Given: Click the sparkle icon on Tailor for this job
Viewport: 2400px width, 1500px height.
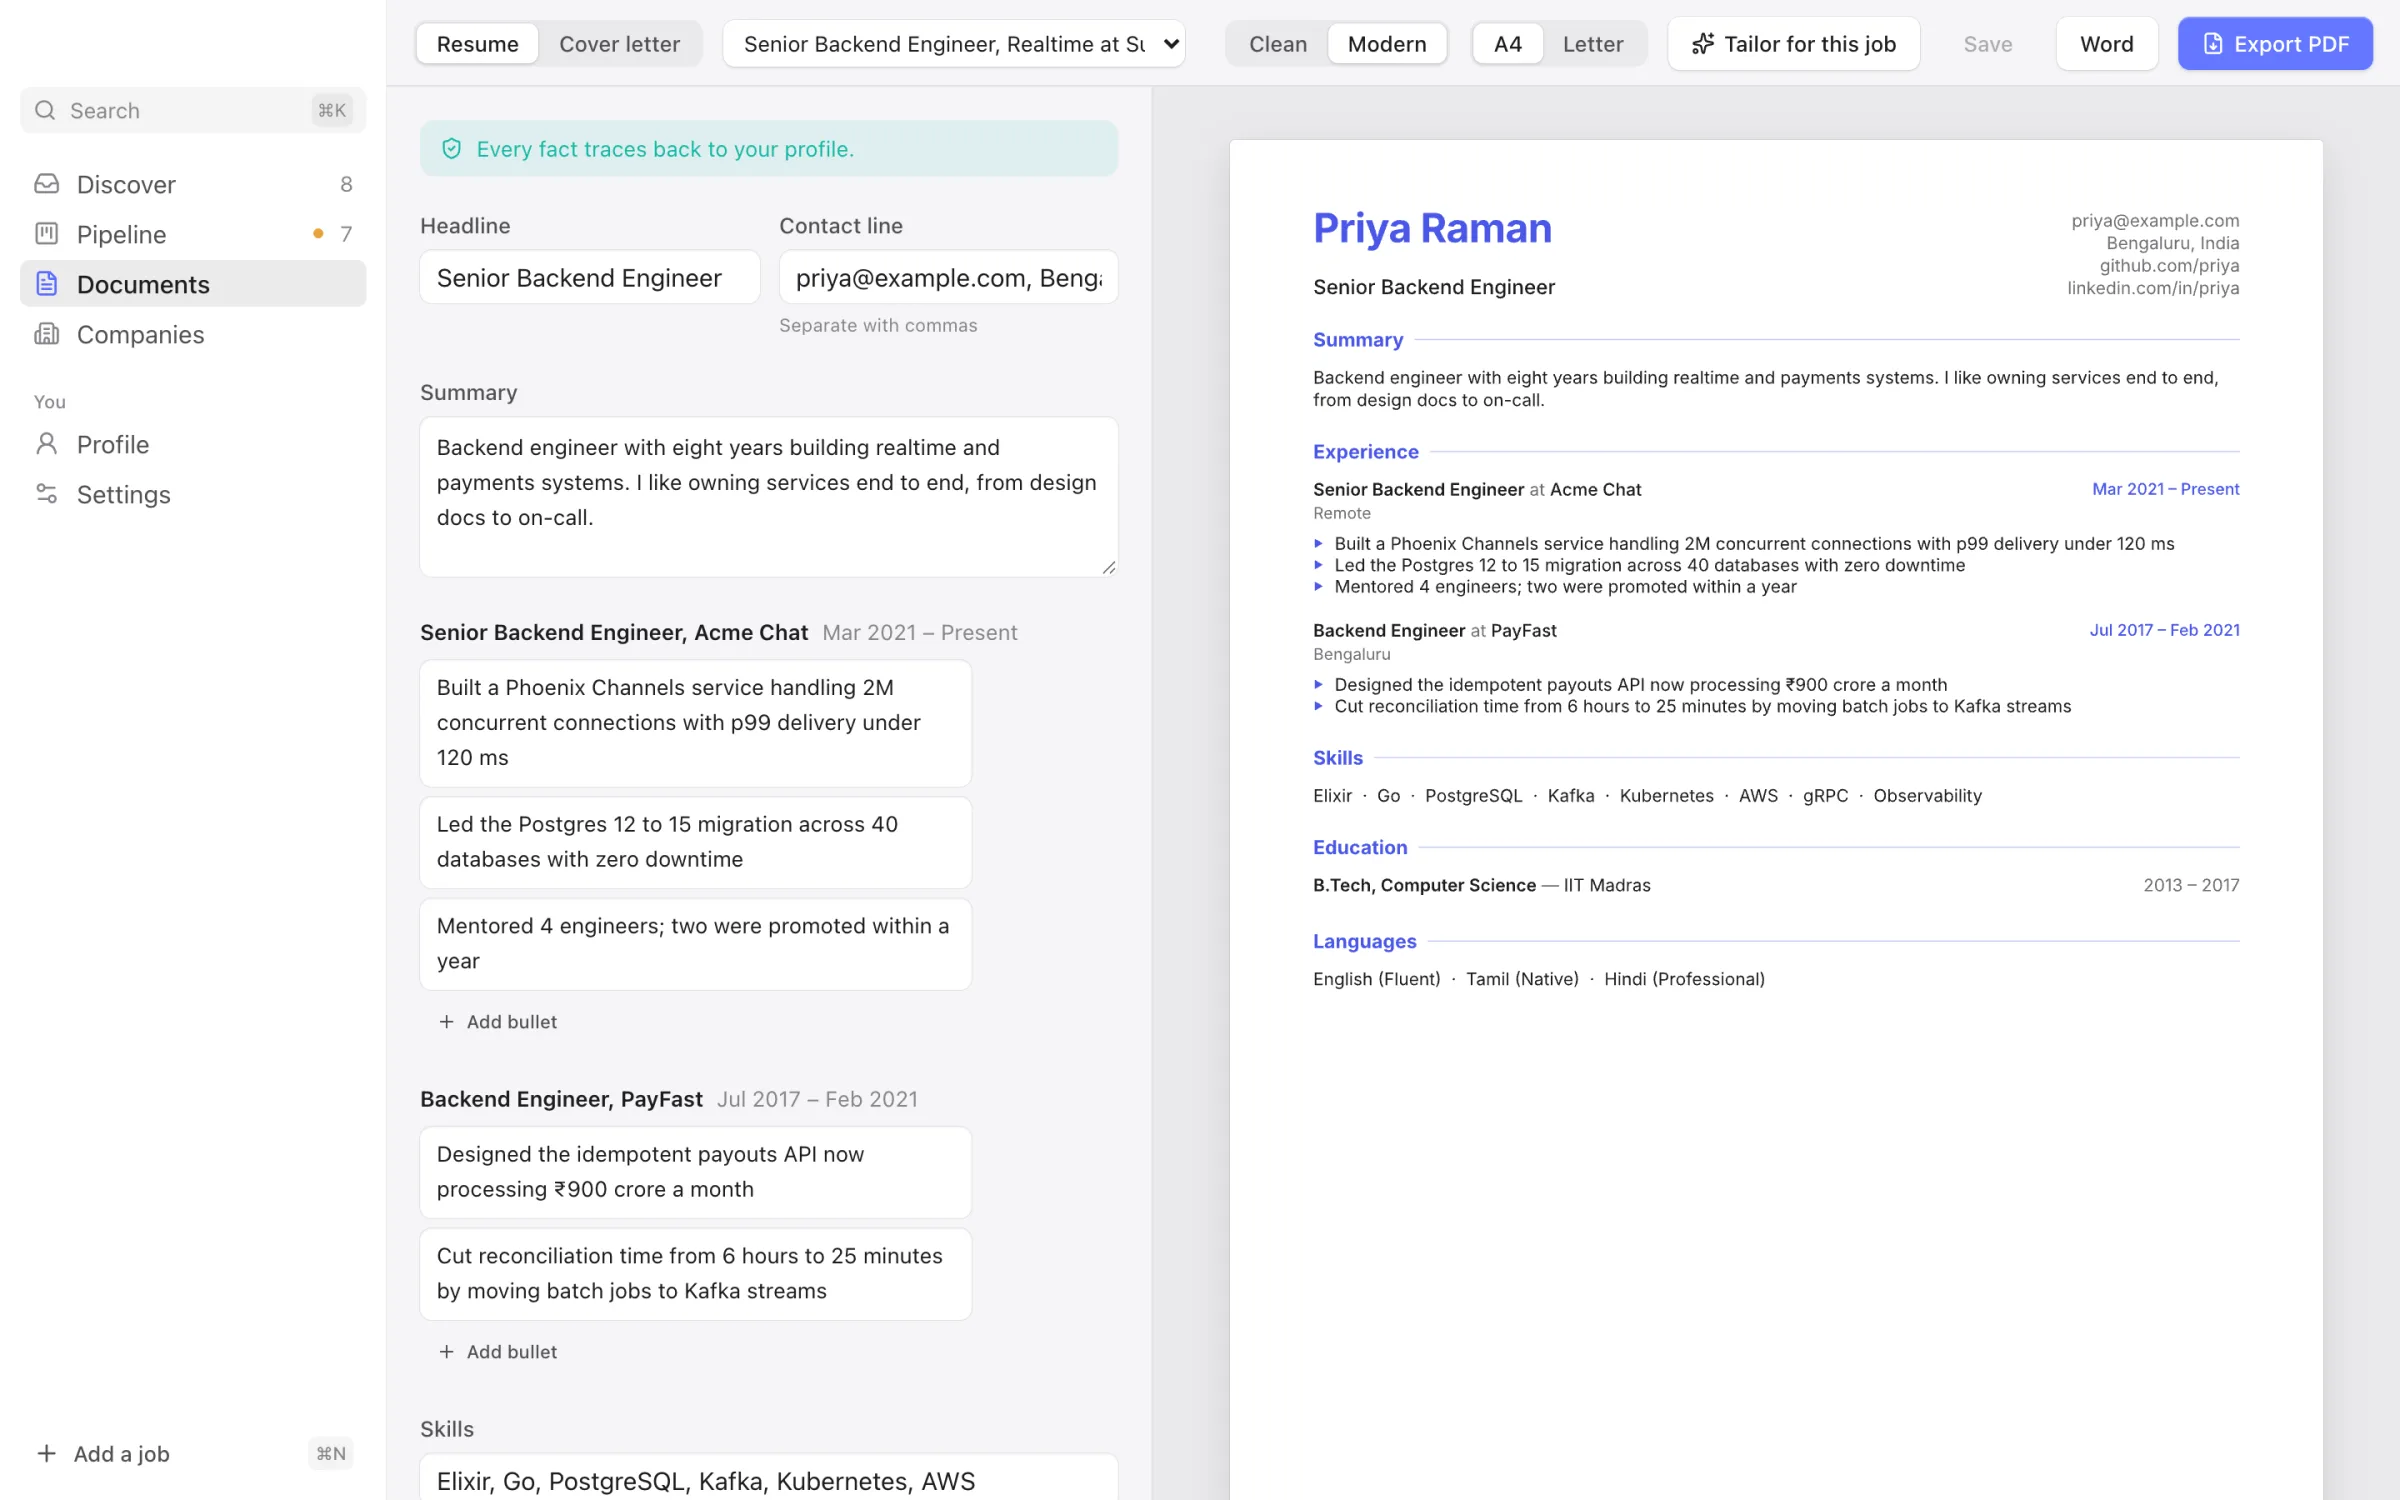Looking at the screenshot, I should (1702, 44).
